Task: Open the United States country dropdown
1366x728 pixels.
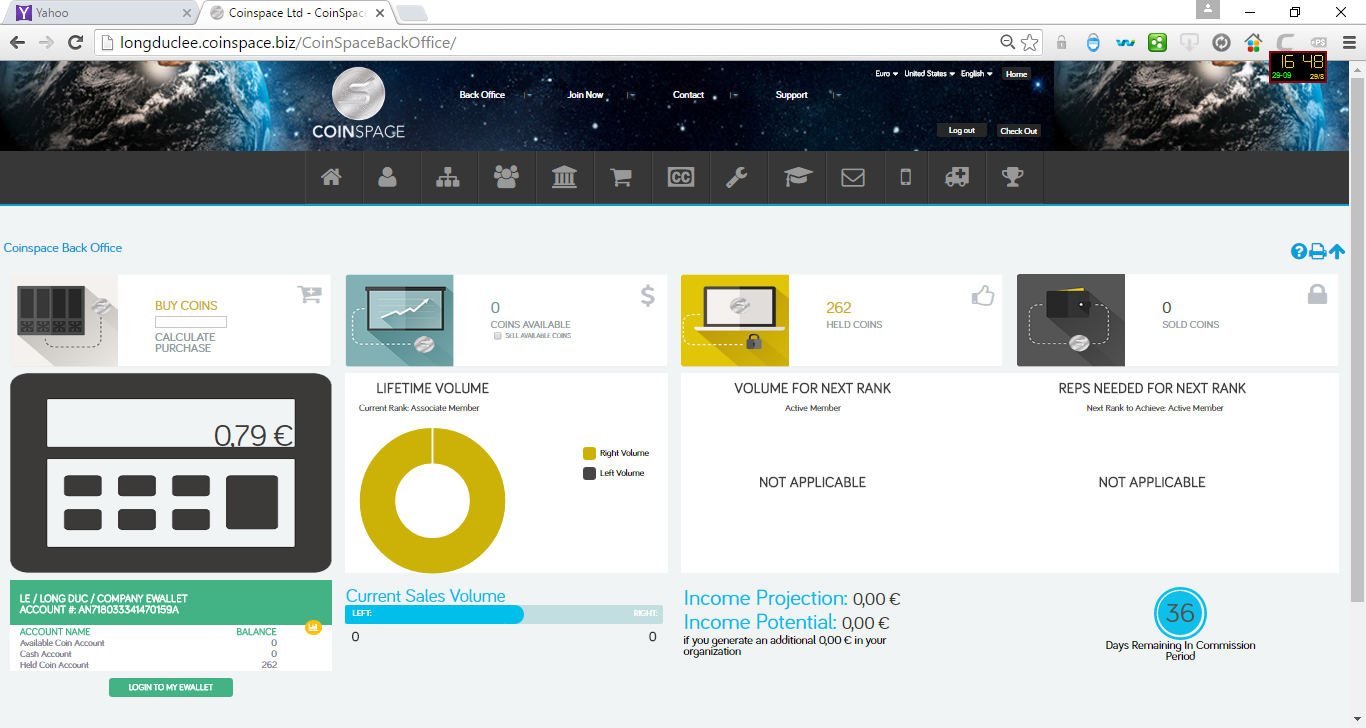Action: (929, 74)
